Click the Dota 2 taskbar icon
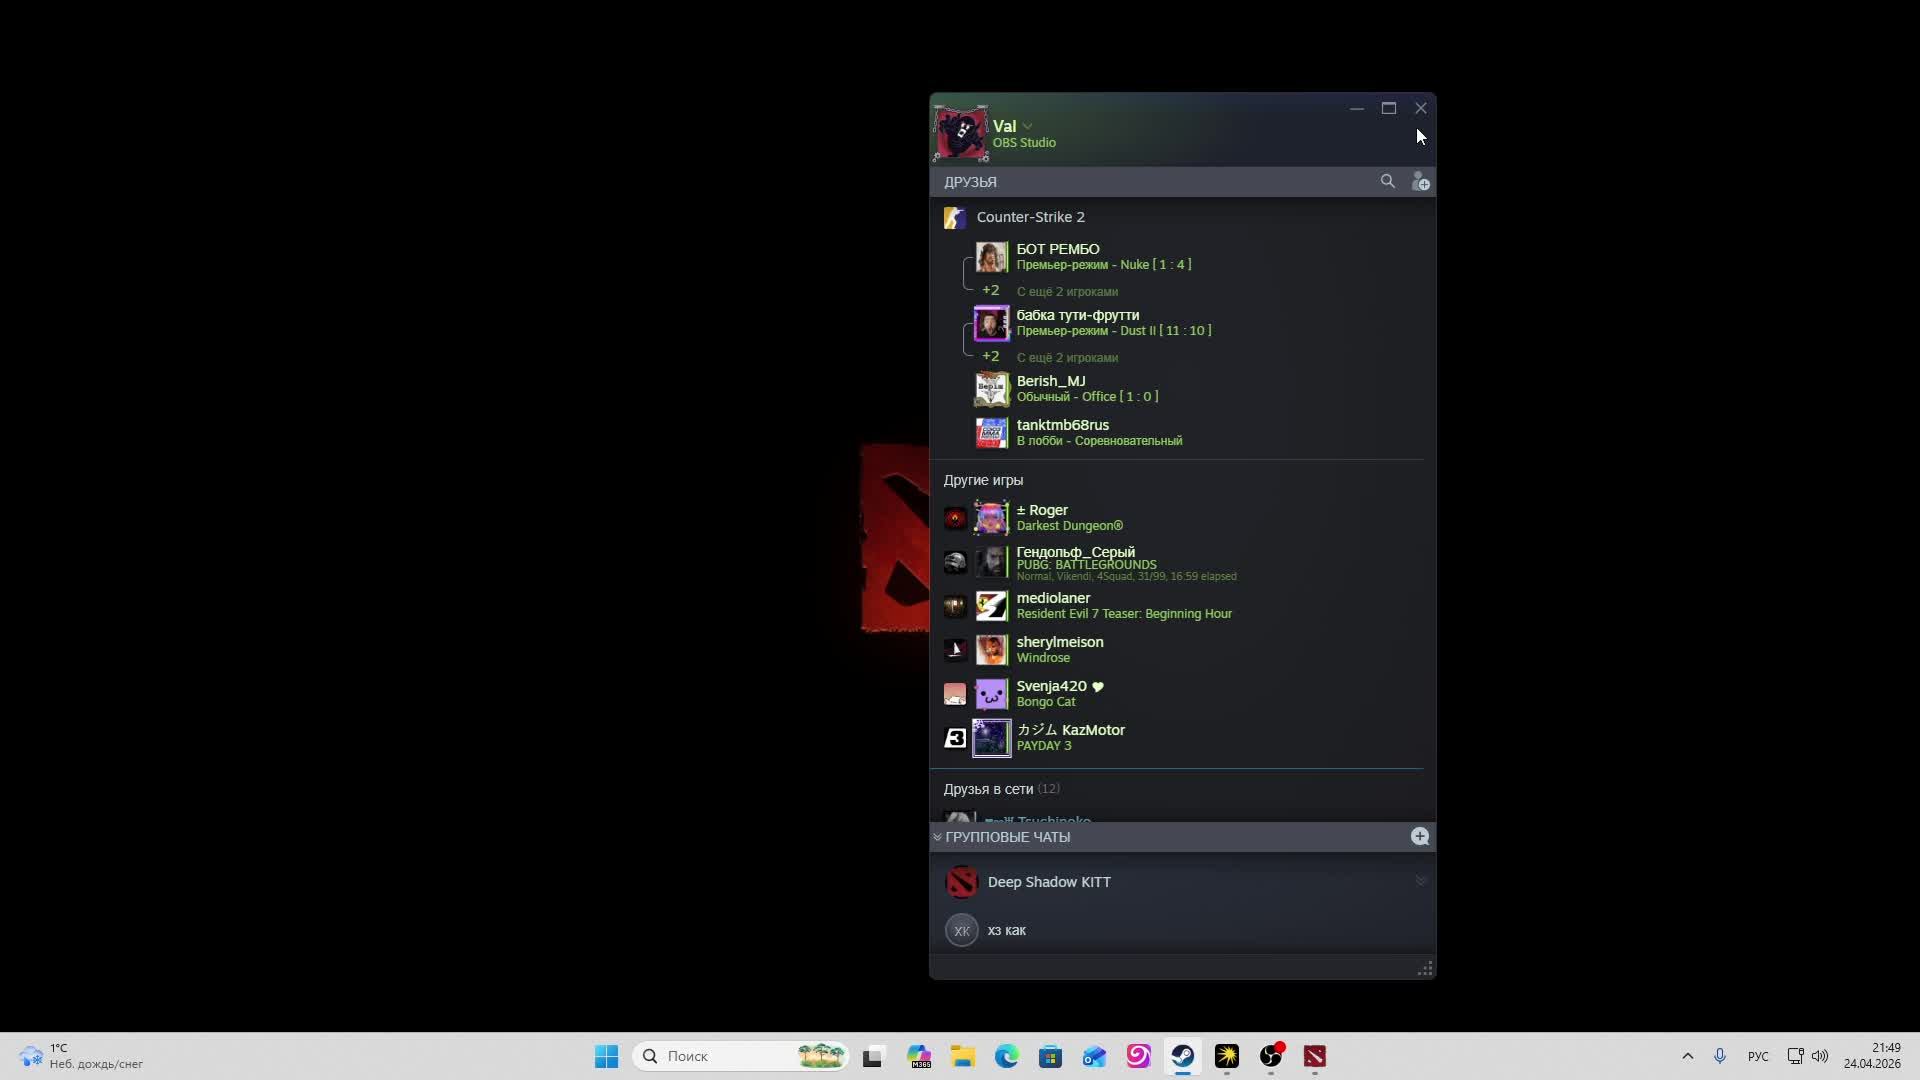The image size is (1920, 1080). pyautogui.click(x=1314, y=1056)
